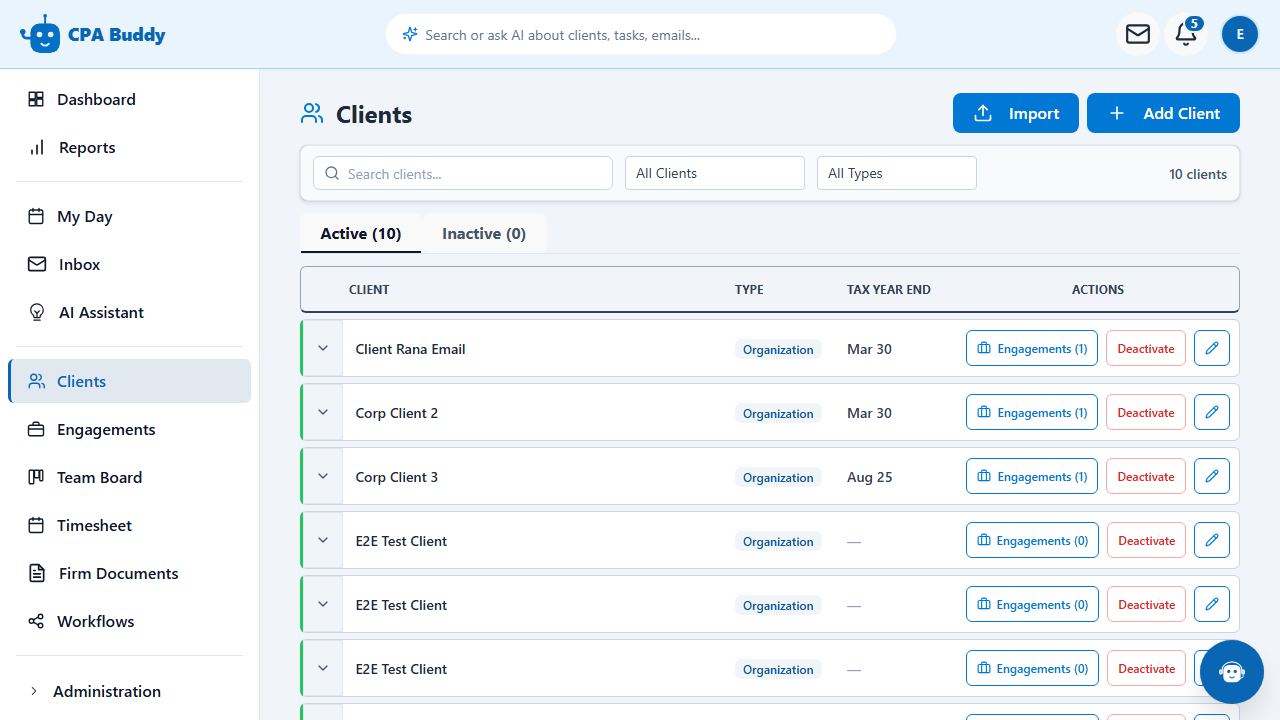The image size is (1280, 720).
Task: Click the AI Assistant lightbulb icon
Action: point(37,312)
